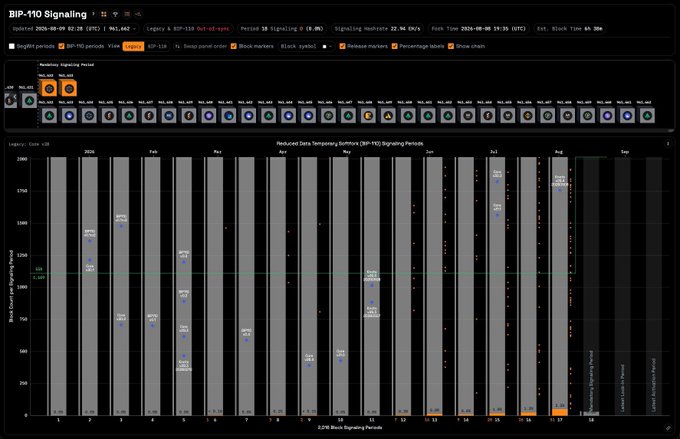Click the Legacy & BIP-110 Out-of-sync status pill

point(188,29)
